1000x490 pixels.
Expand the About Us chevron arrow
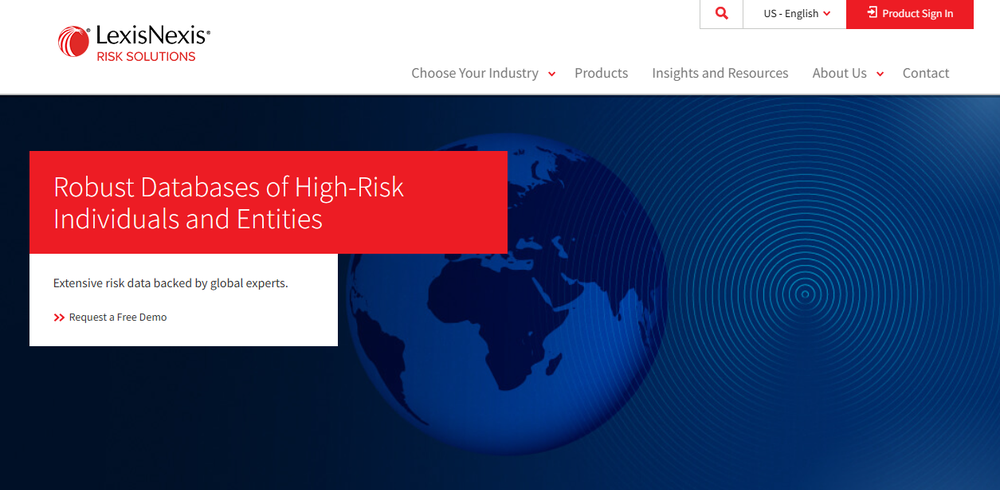[880, 74]
